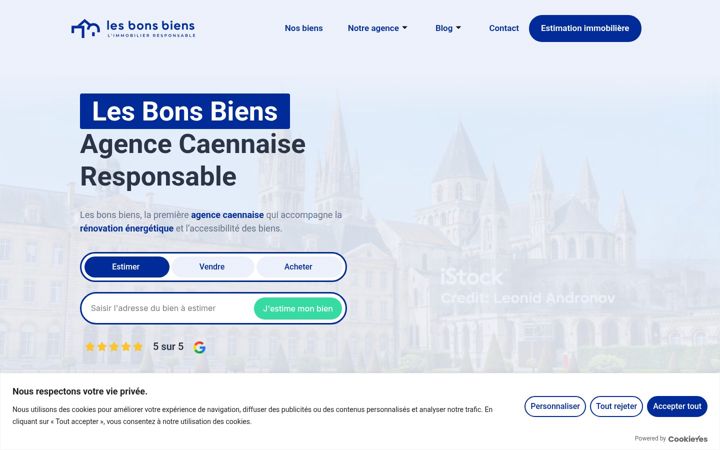Click the 5 sur 5 rating text

[x=168, y=347]
